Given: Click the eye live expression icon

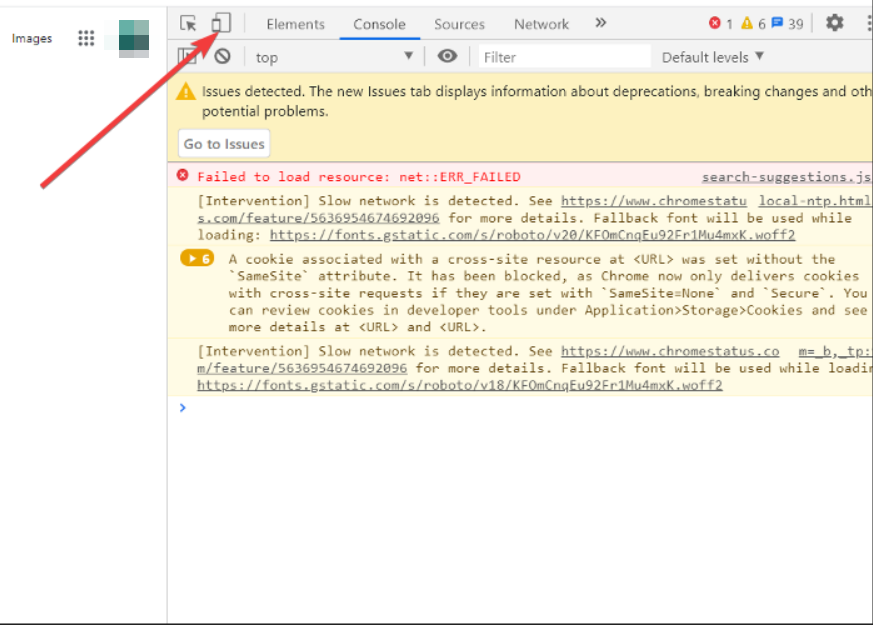Looking at the screenshot, I should pos(447,57).
